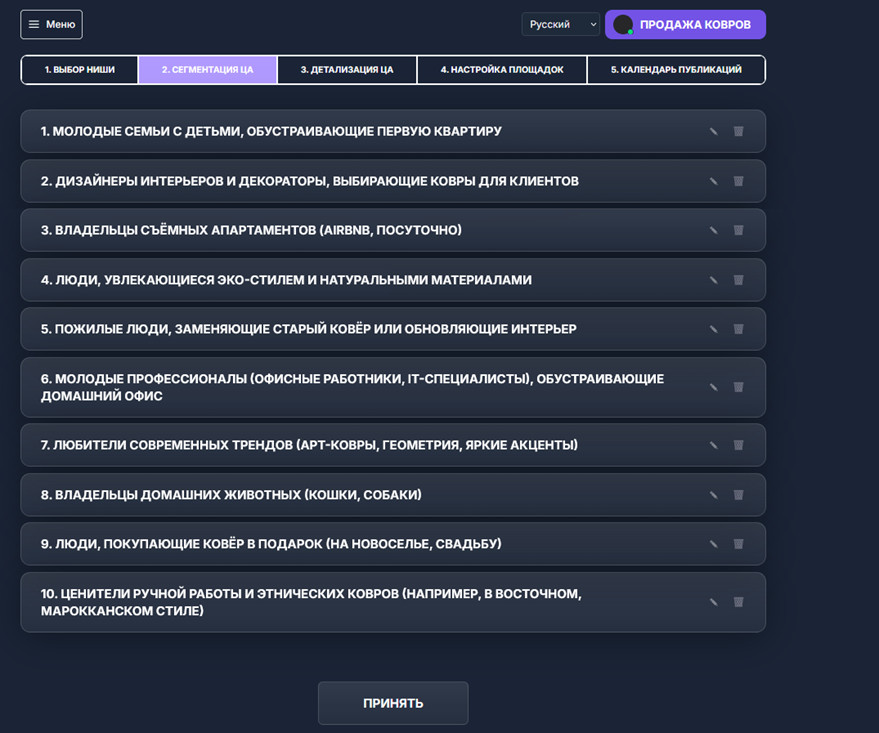The image size is (879, 733).
Task: Select the 2. СЕГМЕНТАЦИЯ ЦА tab
Action: [x=207, y=69]
